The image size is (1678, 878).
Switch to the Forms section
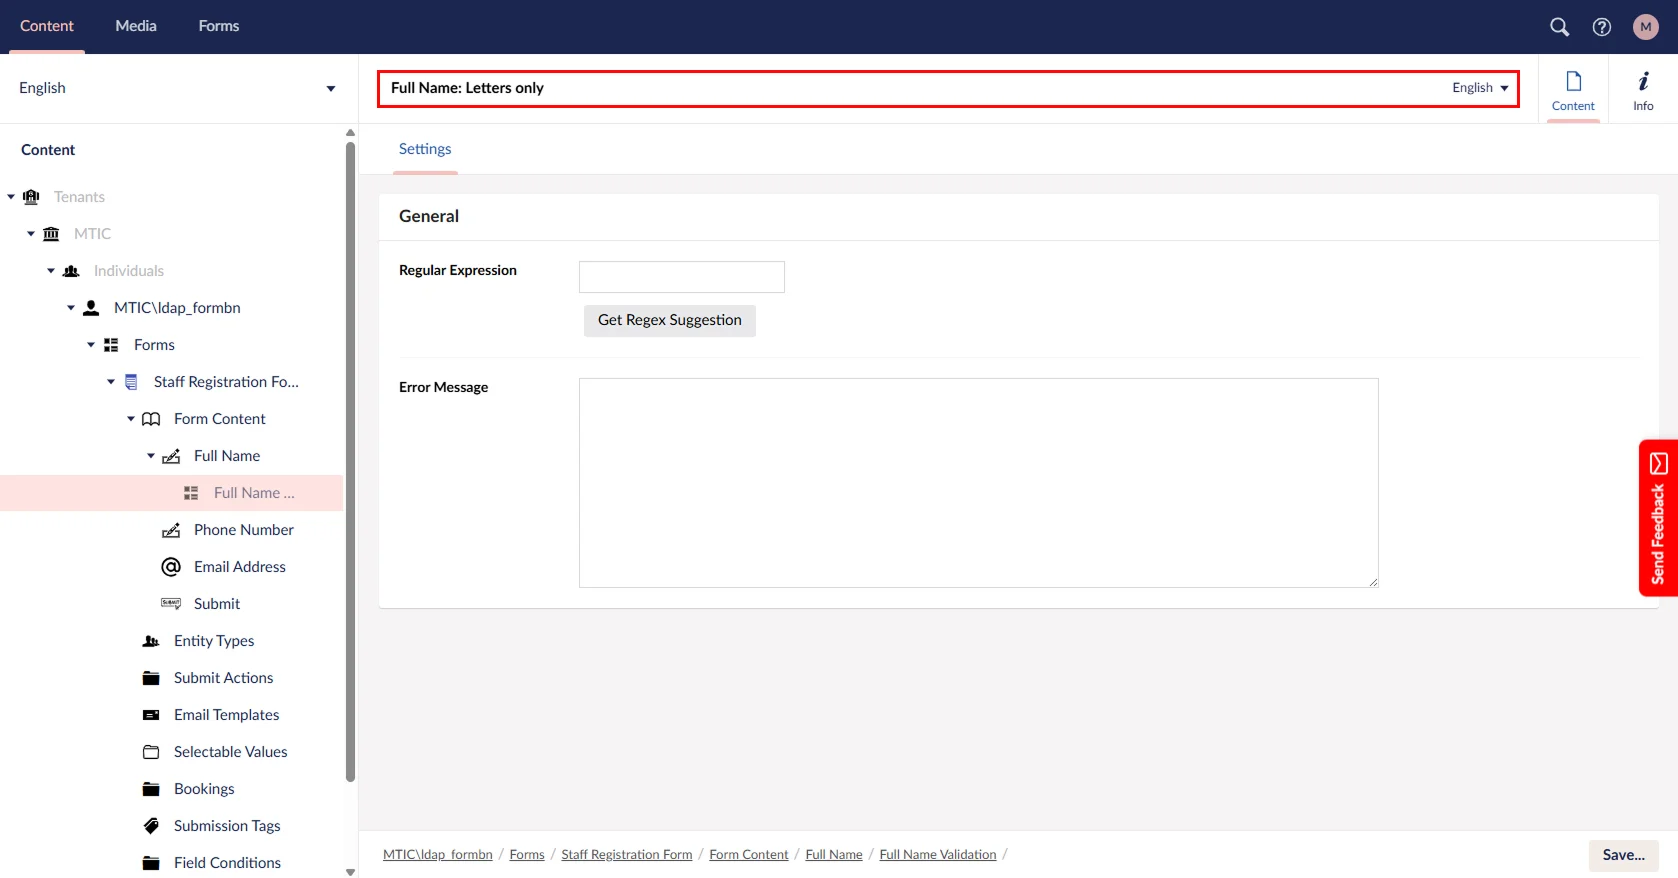click(218, 26)
